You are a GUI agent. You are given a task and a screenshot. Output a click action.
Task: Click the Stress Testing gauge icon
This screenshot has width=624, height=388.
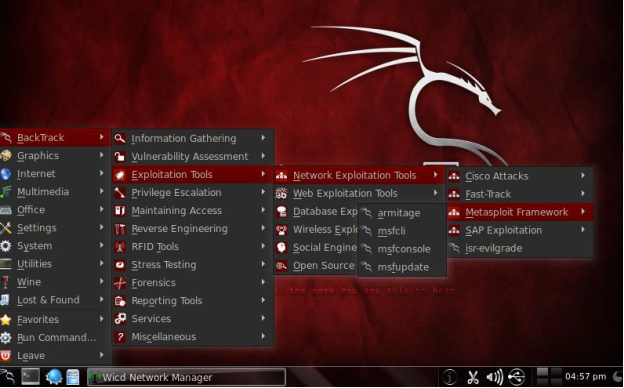[x=120, y=265]
